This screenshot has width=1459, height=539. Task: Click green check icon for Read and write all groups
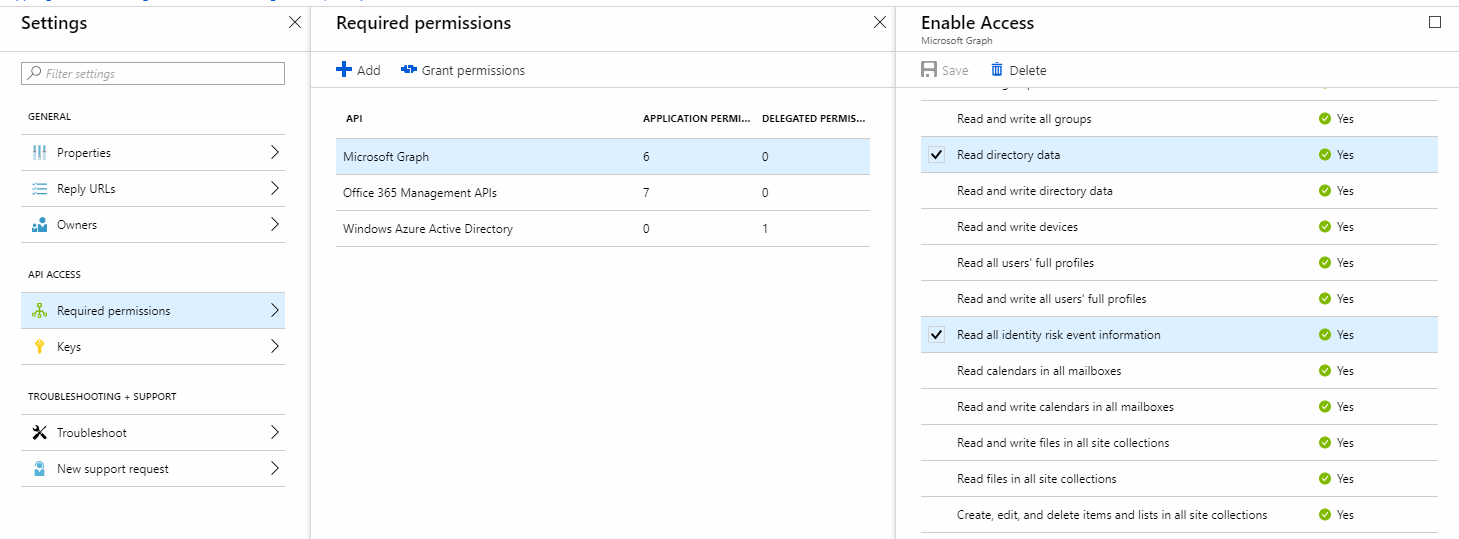coord(1325,119)
